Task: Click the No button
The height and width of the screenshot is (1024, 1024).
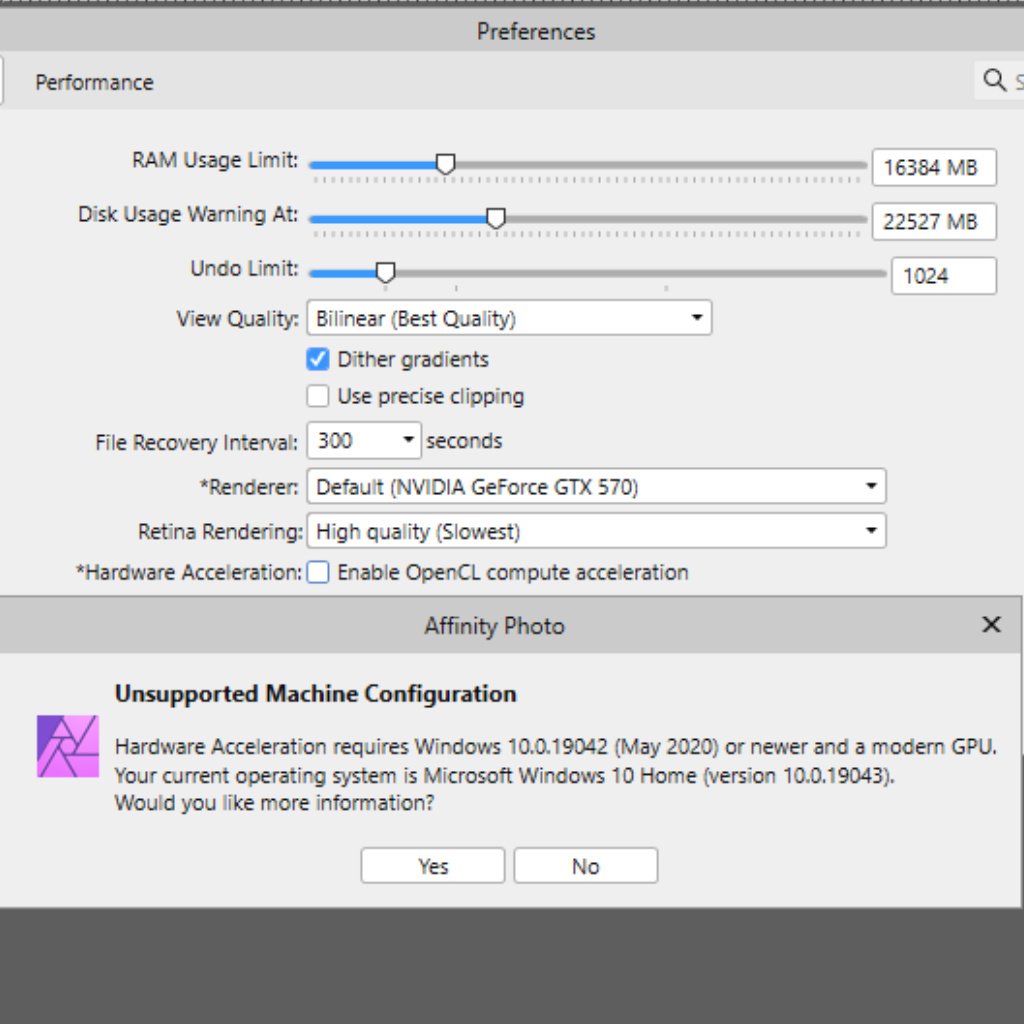Action: click(586, 866)
